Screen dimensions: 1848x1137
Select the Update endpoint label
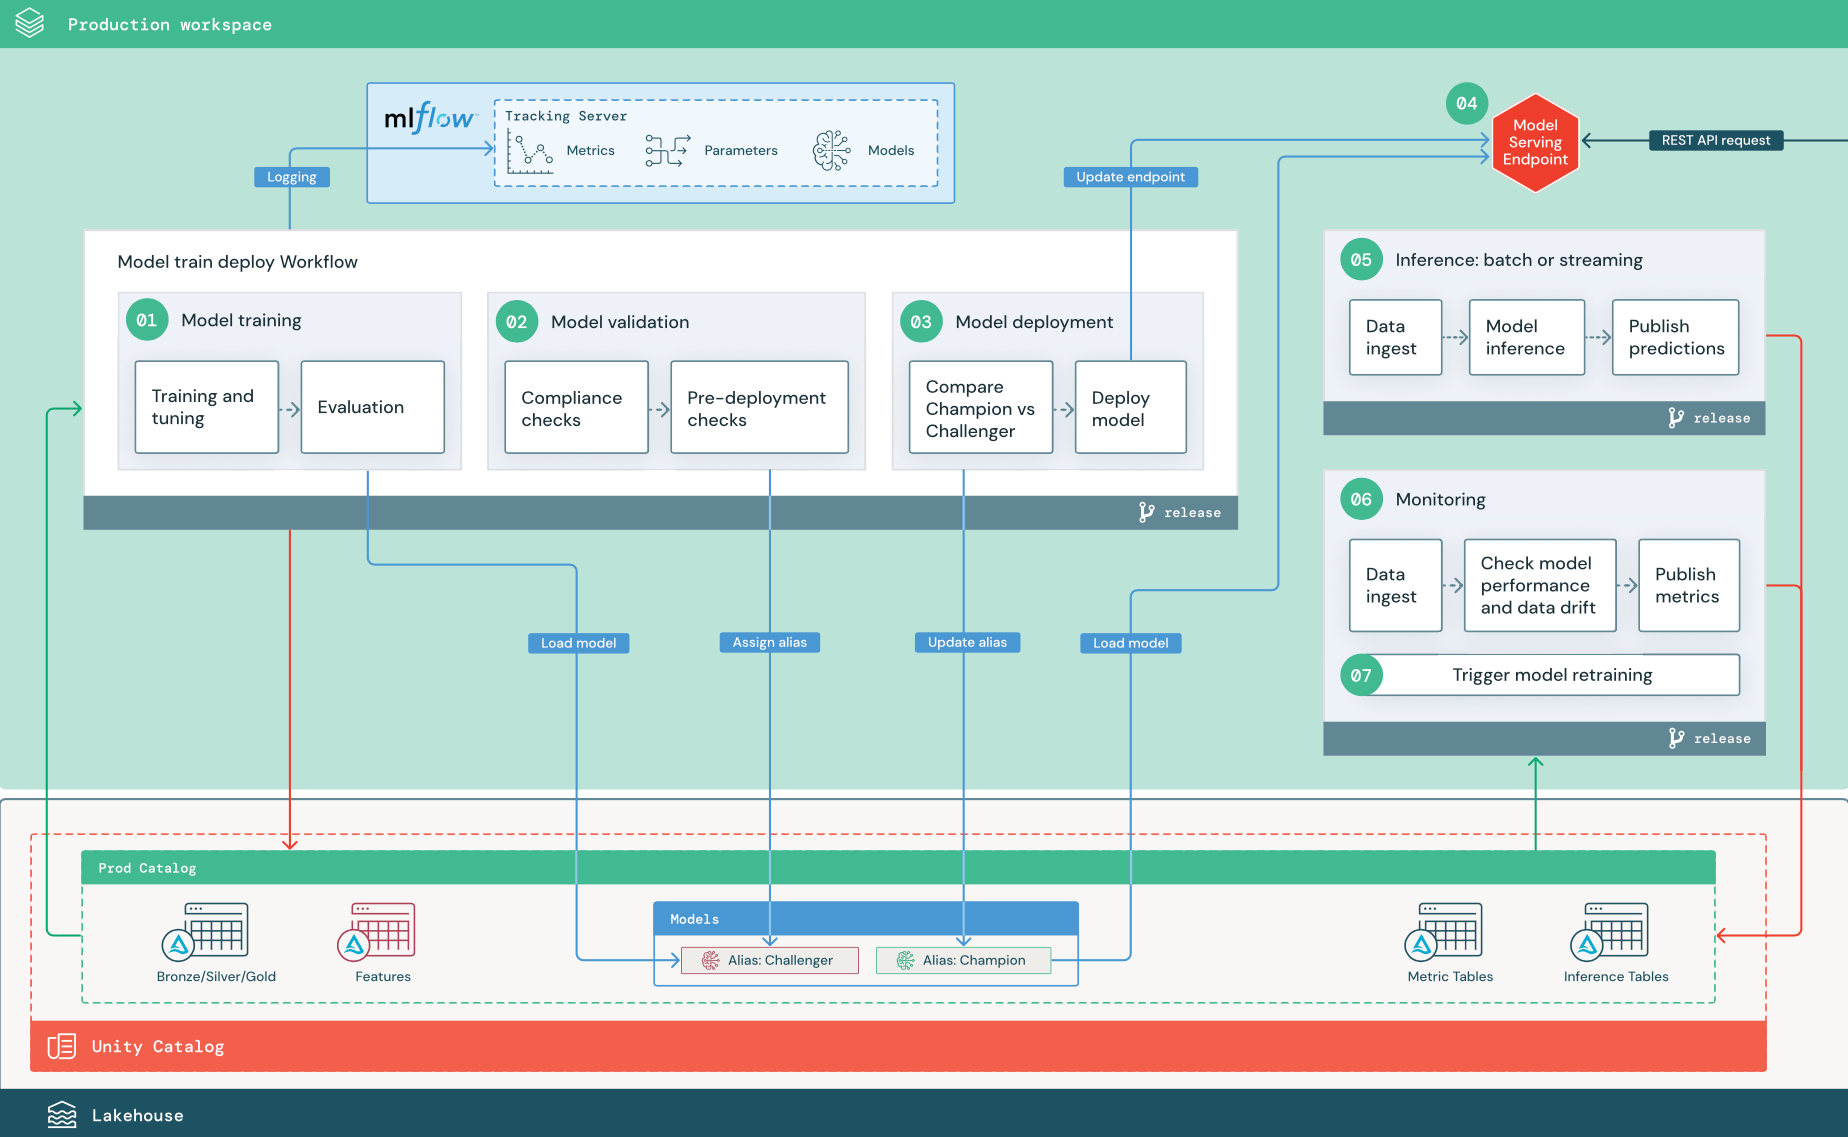click(1130, 177)
